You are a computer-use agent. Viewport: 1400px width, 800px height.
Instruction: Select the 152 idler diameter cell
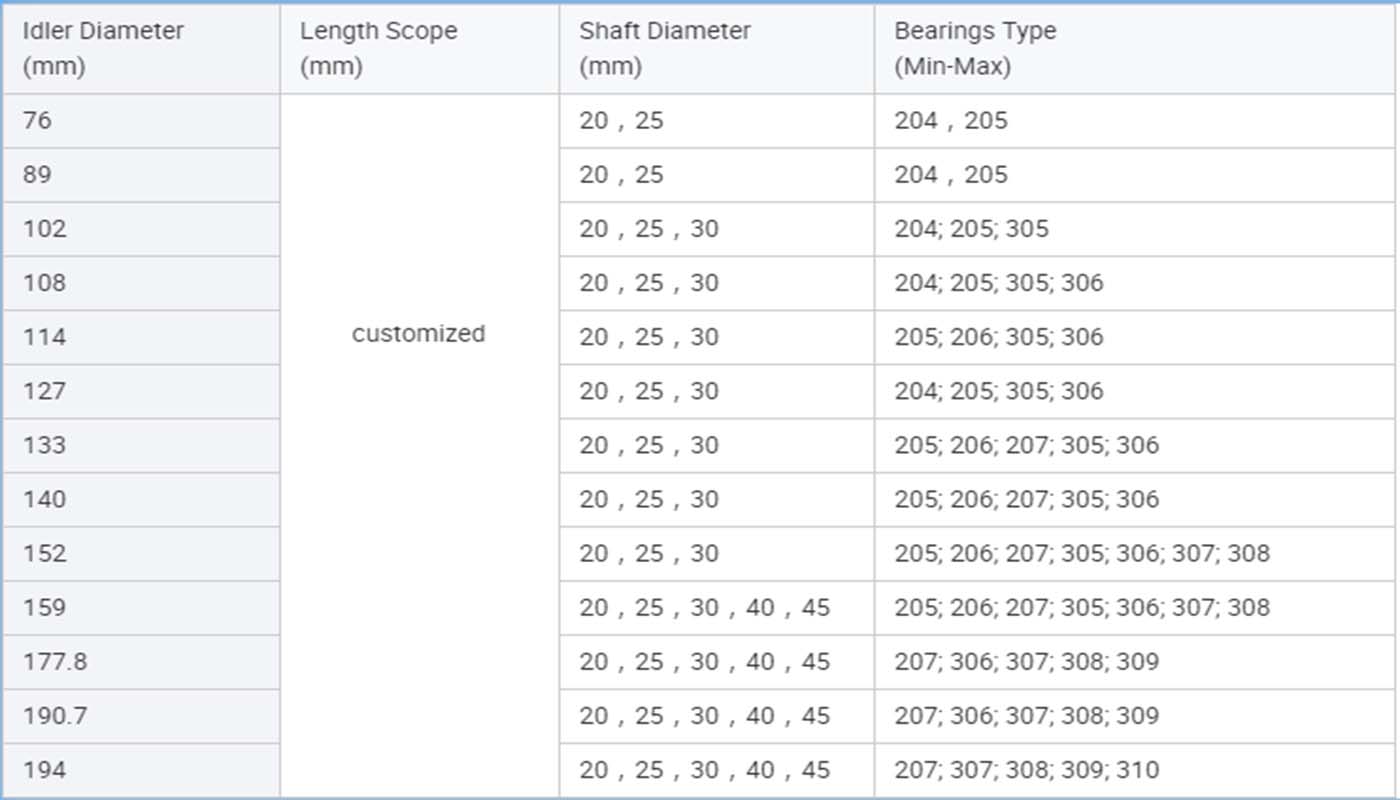pos(141,553)
